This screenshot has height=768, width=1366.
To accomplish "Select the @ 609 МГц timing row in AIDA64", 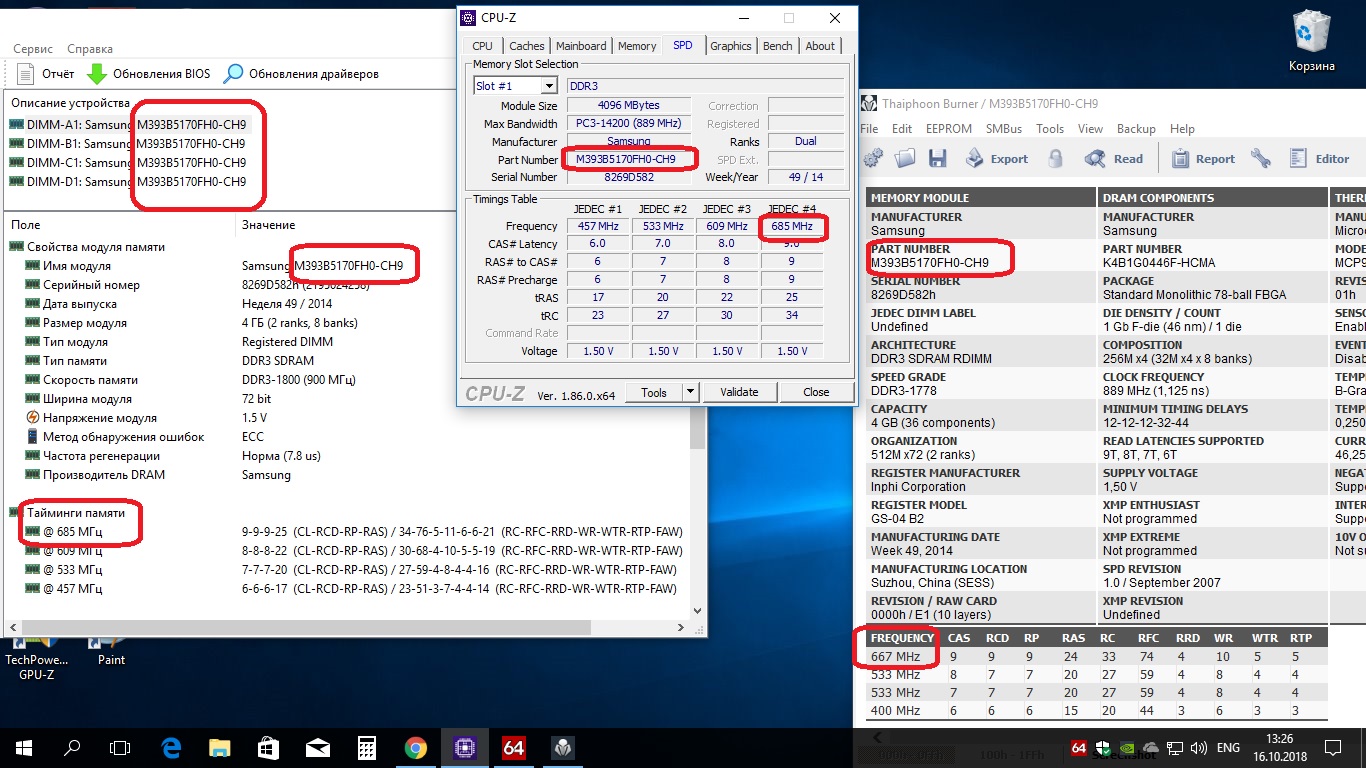I will pos(355,551).
